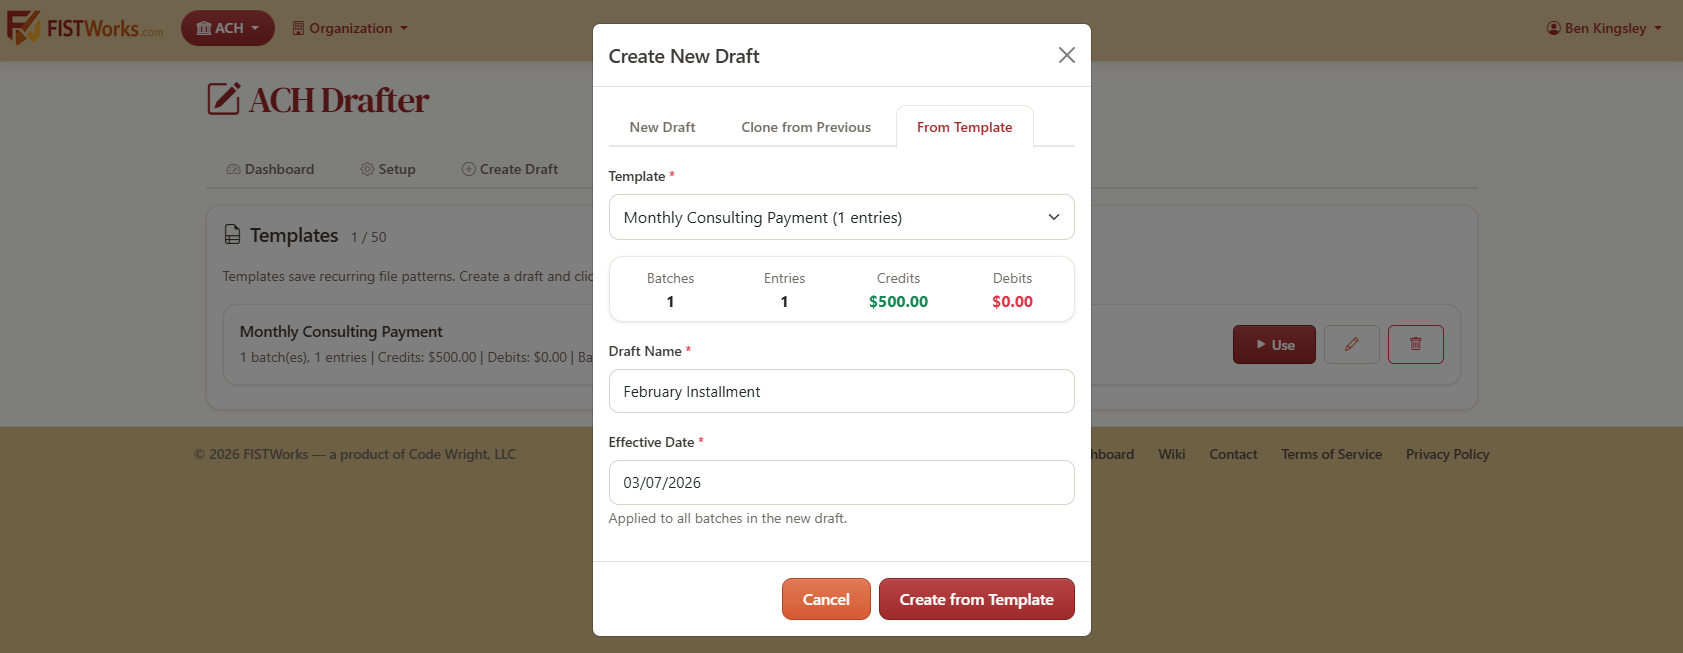The height and width of the screenshot is (653, 1683).
Task: Click the FISTWorks logo
Action: [85, 27]
